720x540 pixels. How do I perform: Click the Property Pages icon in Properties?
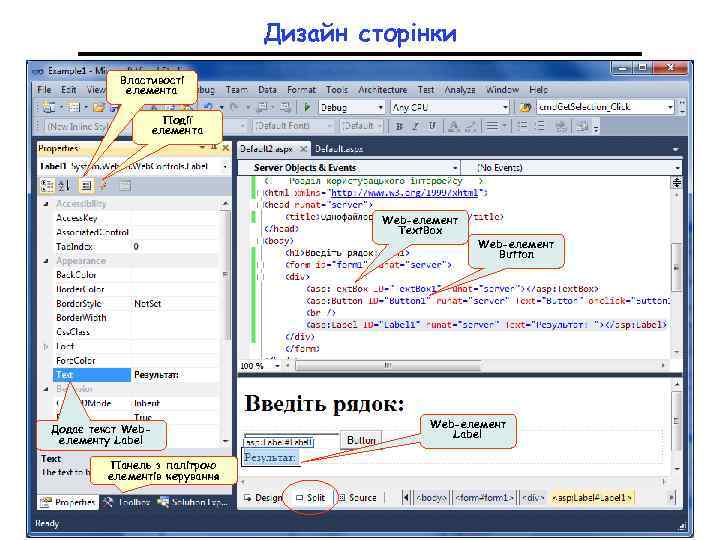125,186
